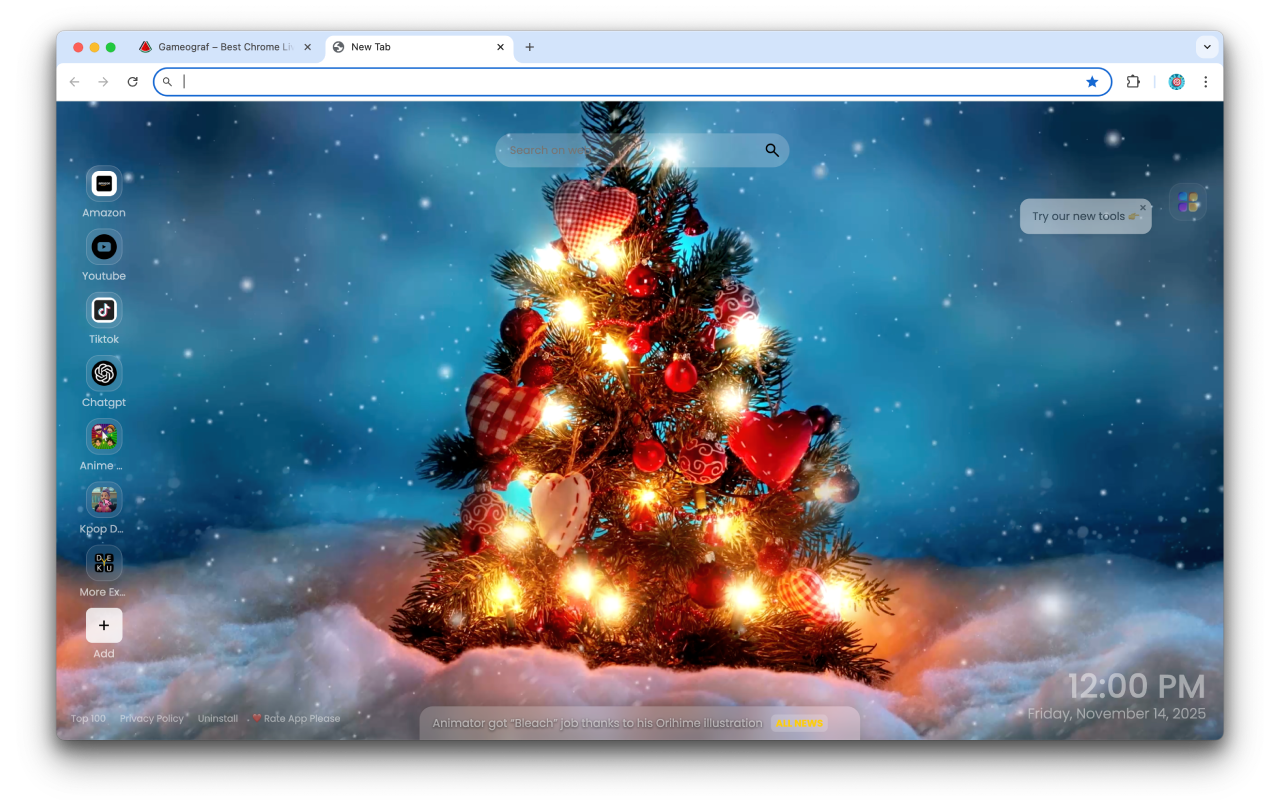This screenshot has width=1280, height=800.
Task: Open the Chatgpt shortcut icon
Action: pyautogui.click(x=104, y=373)
